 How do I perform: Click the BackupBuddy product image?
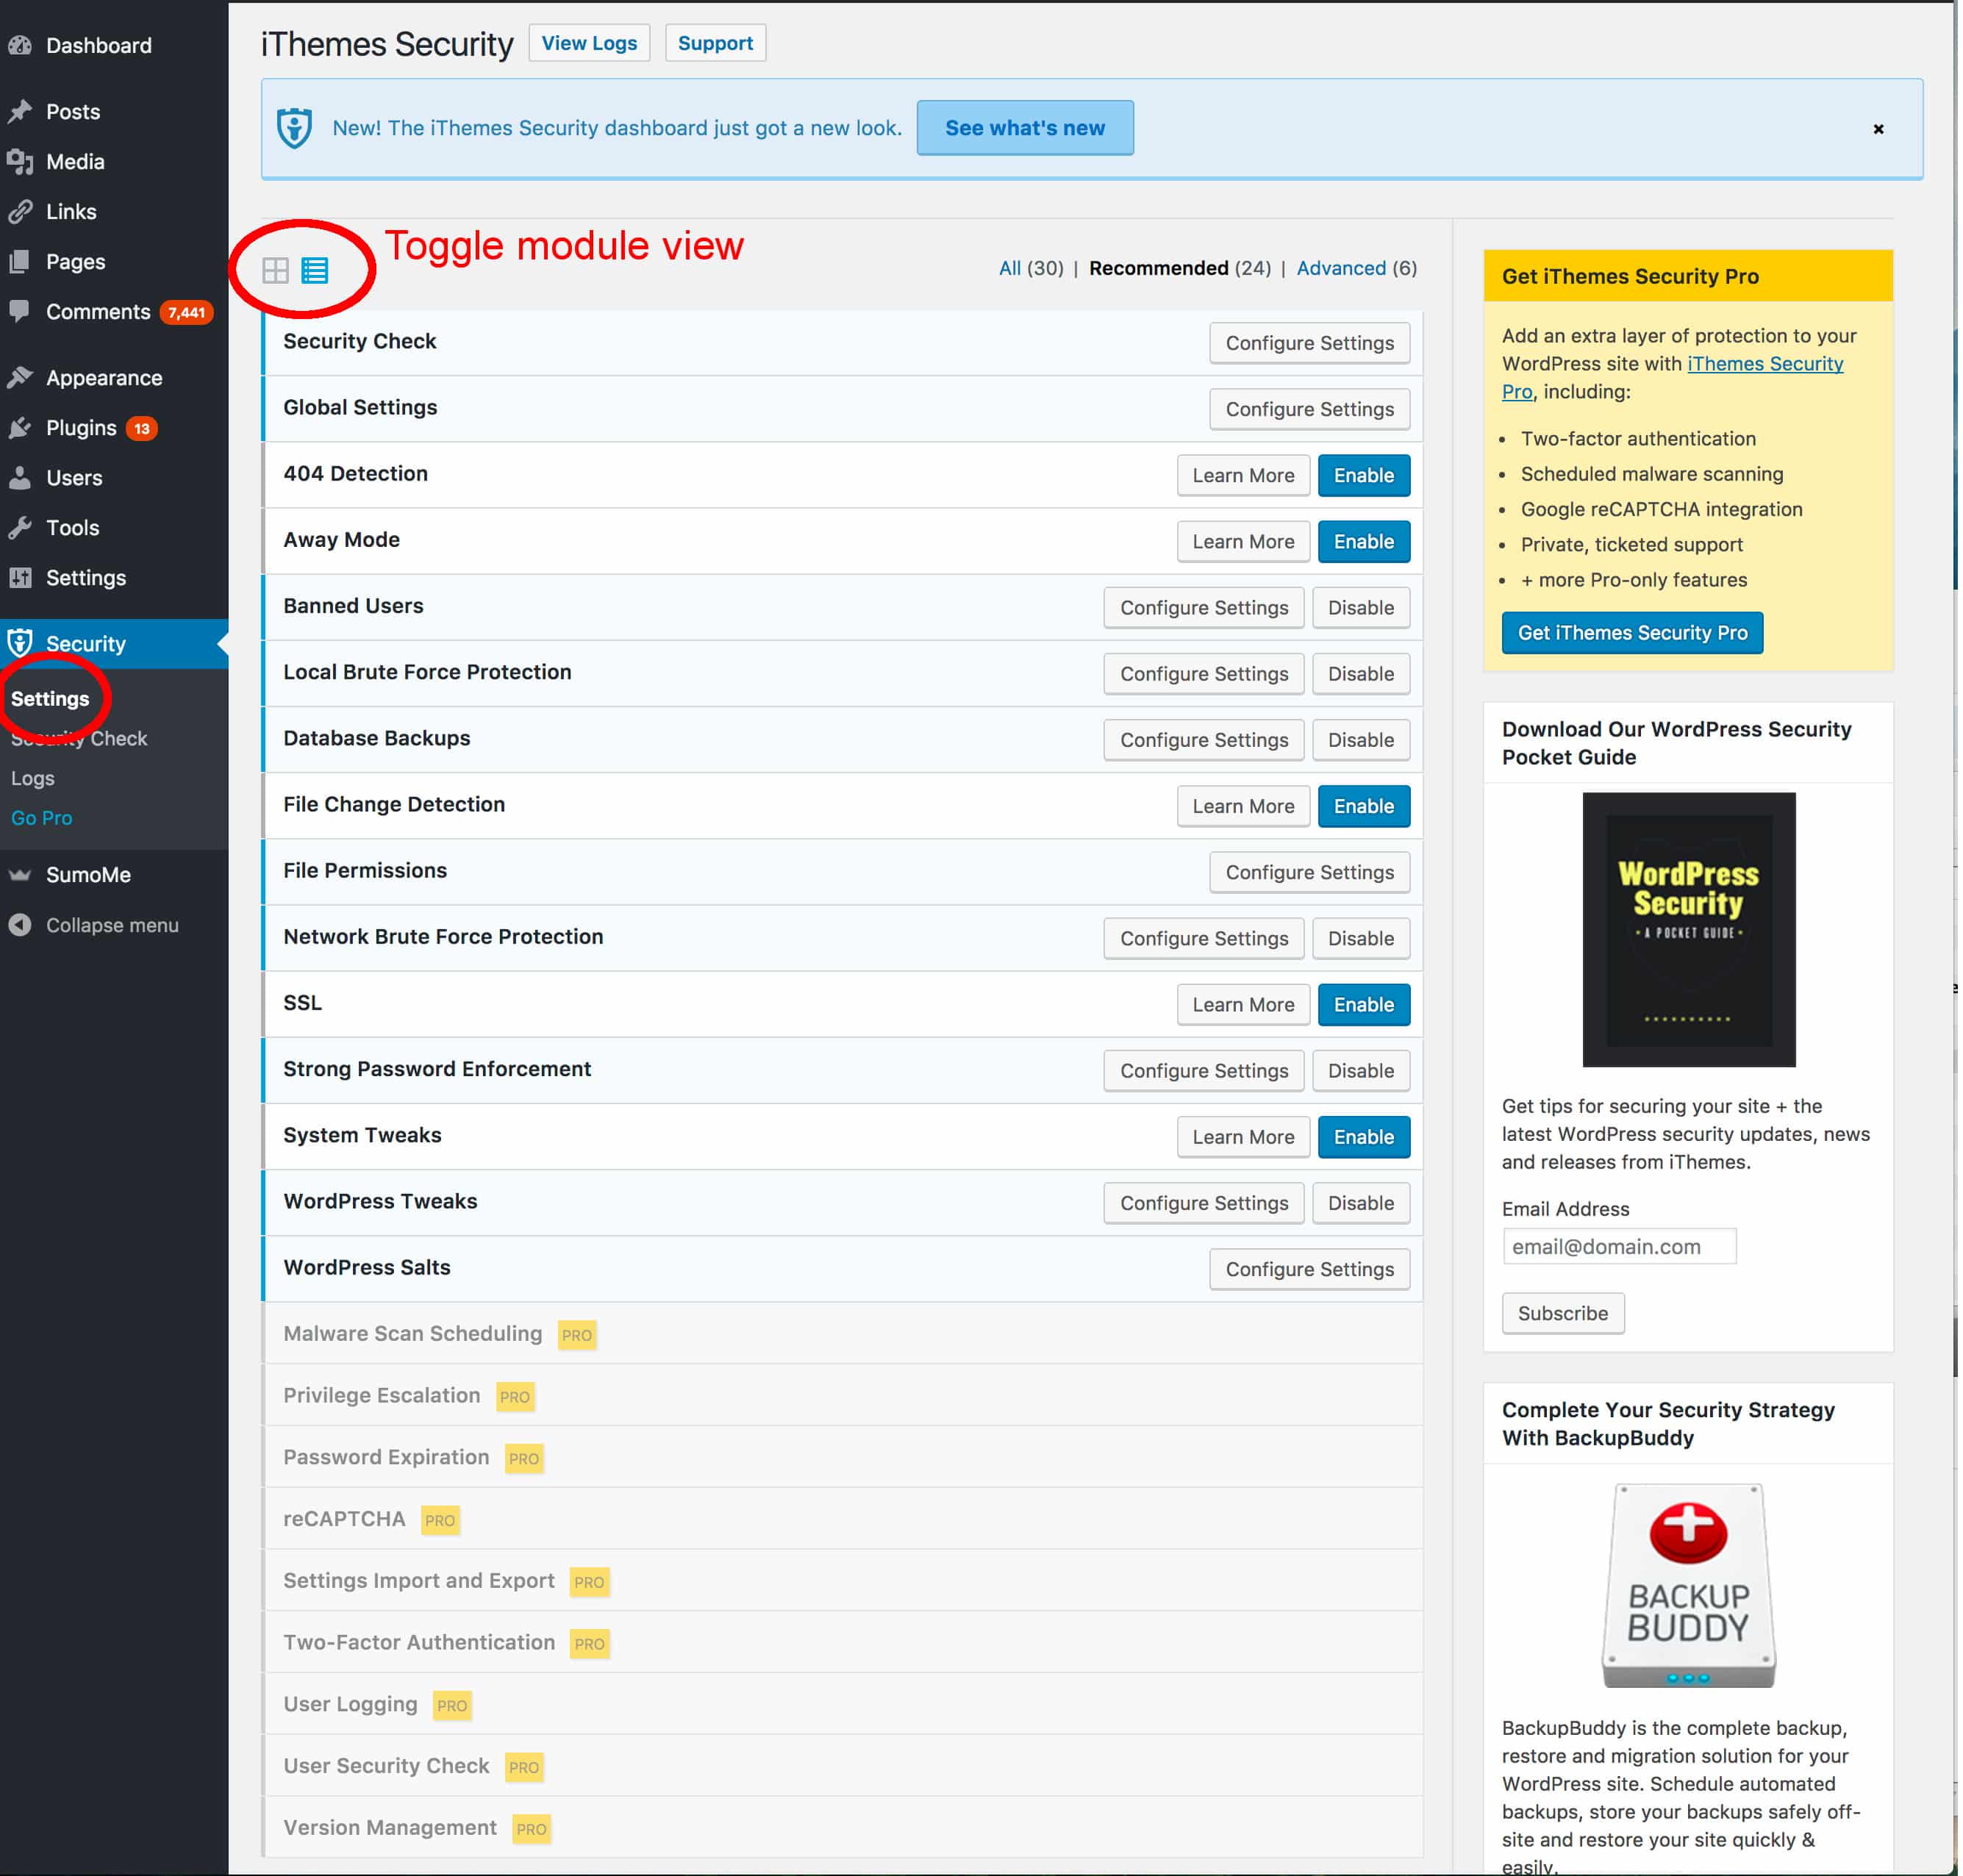click(1688, 1586)
